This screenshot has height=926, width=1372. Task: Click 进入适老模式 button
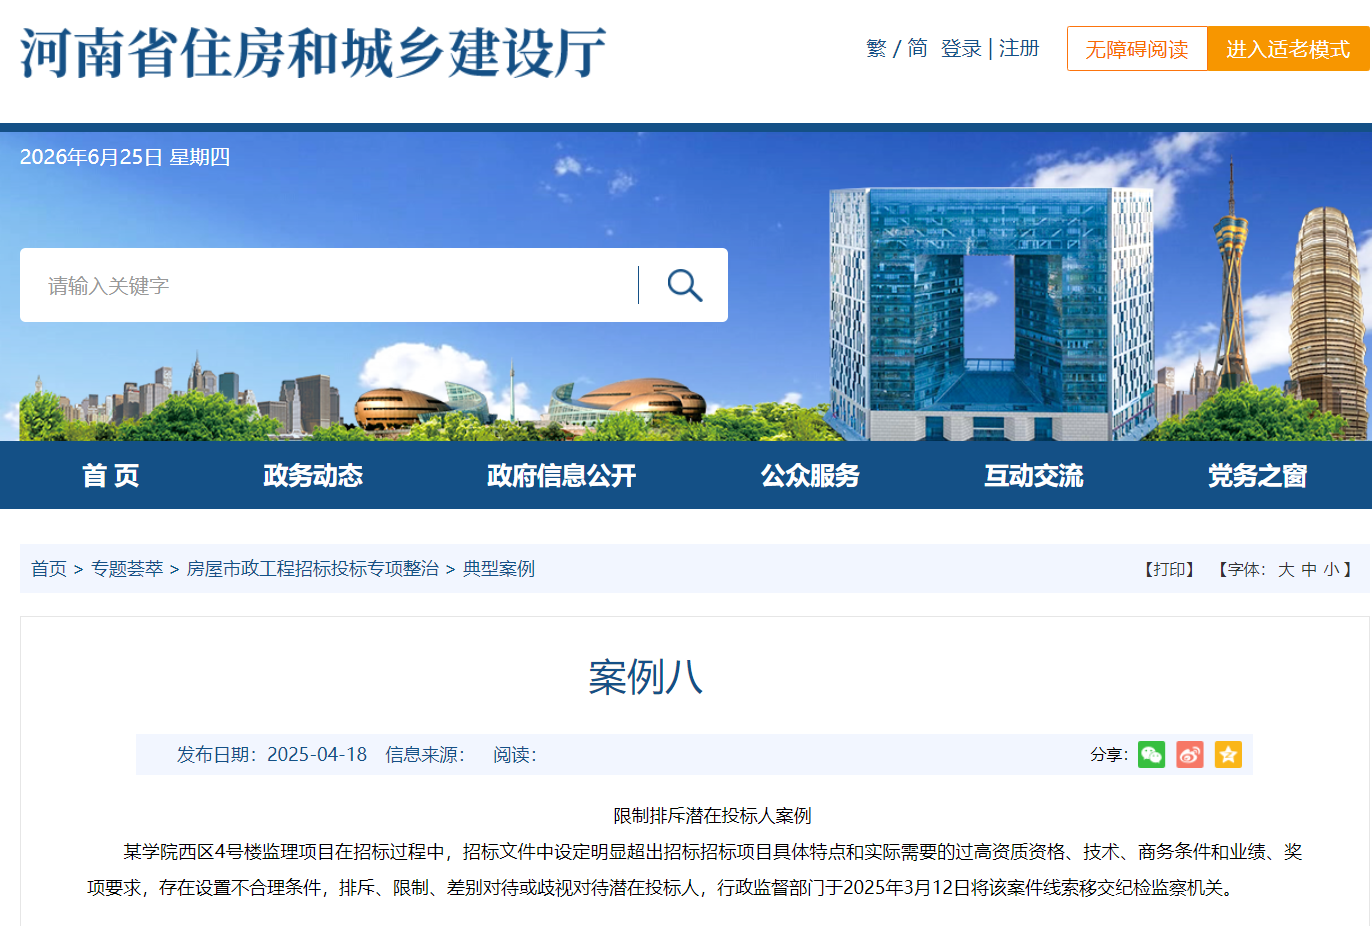(1288, 49)
